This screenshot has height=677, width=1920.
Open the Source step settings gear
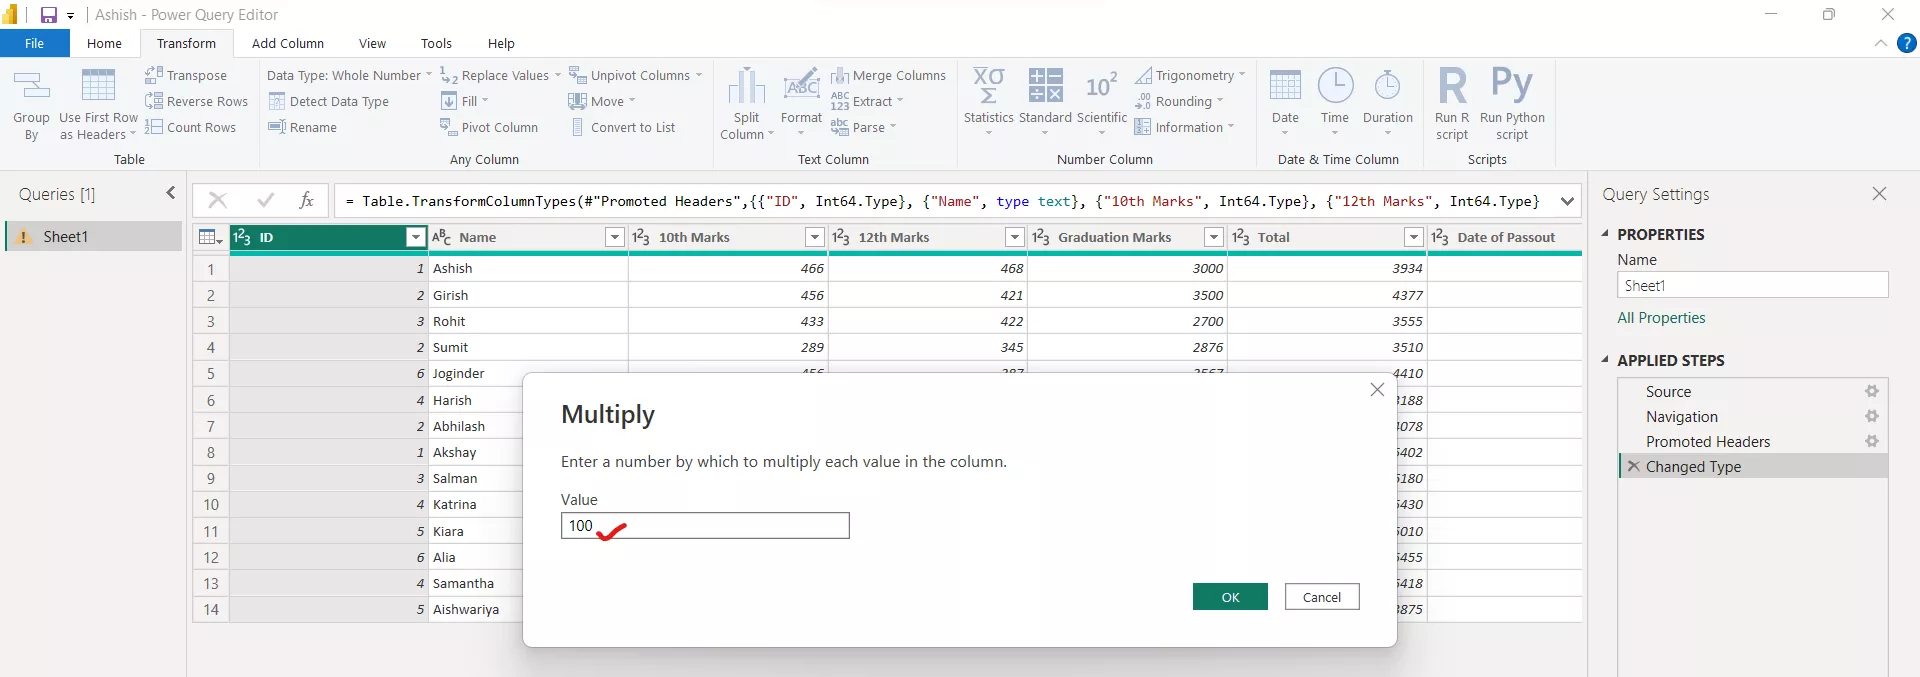1871,391
